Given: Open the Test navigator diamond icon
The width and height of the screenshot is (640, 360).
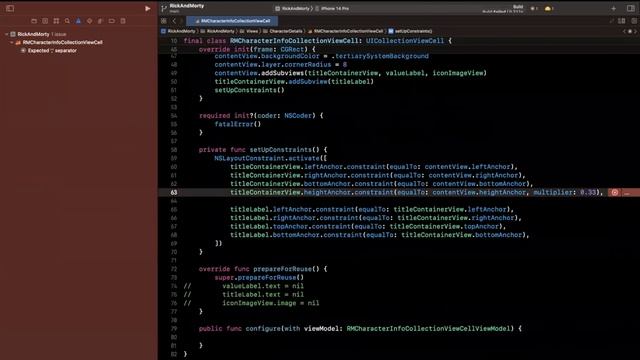Looking at the screenshot, I should click(x=89, y=21).
